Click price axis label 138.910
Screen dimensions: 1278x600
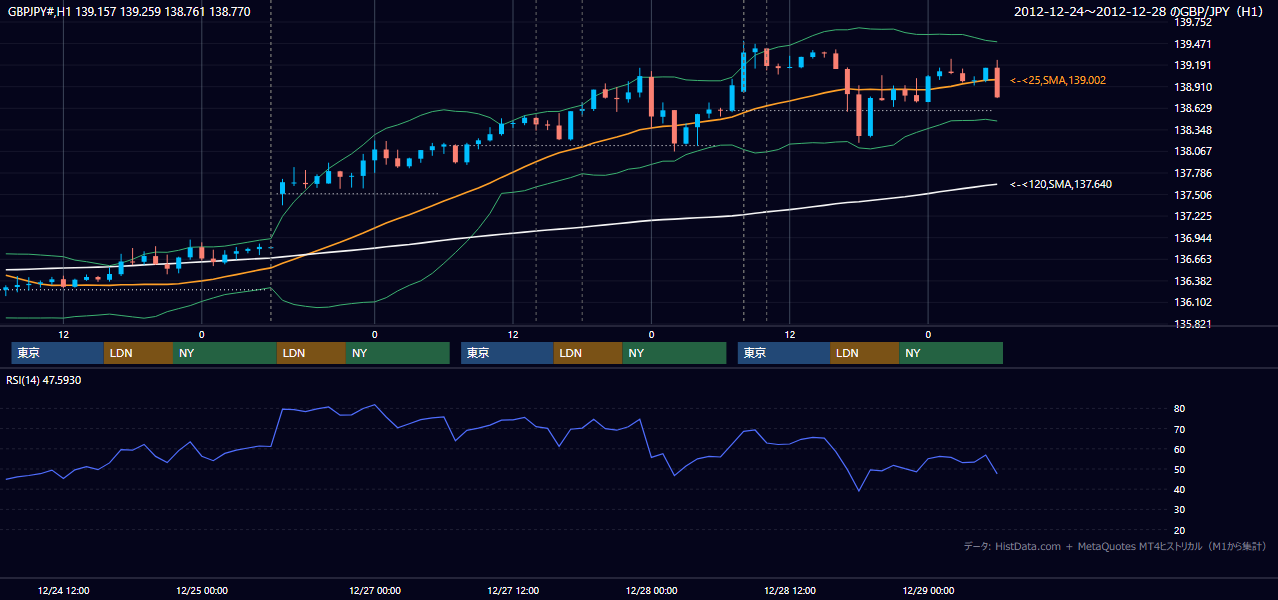1193,87
